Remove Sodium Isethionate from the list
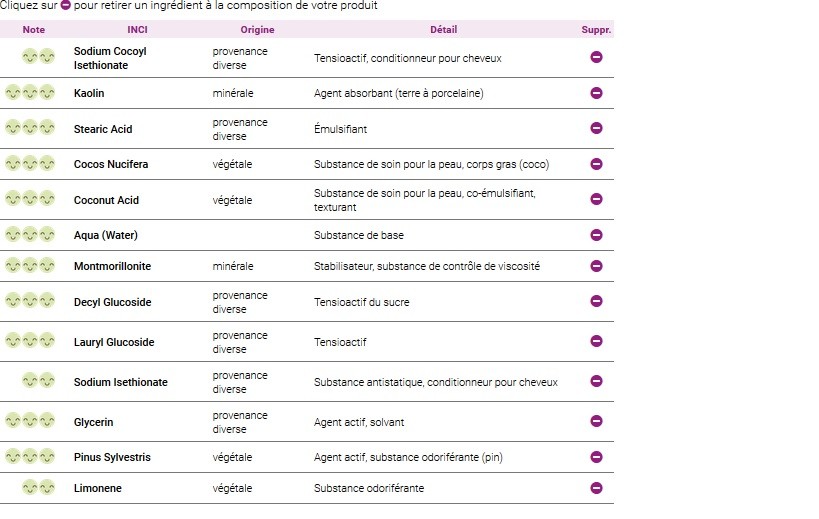 tap(596, 381)
